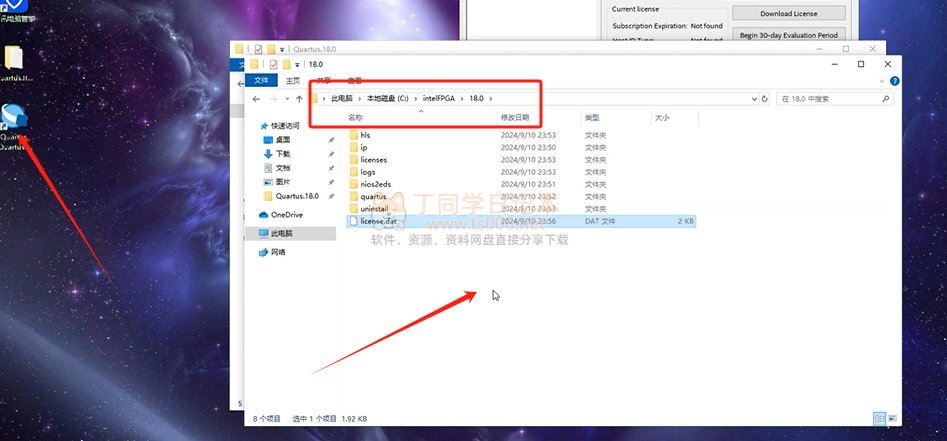The height and width of the screenshot is (441, 947).
Task: Open 图片 in quick access
Action: (283, 182)
